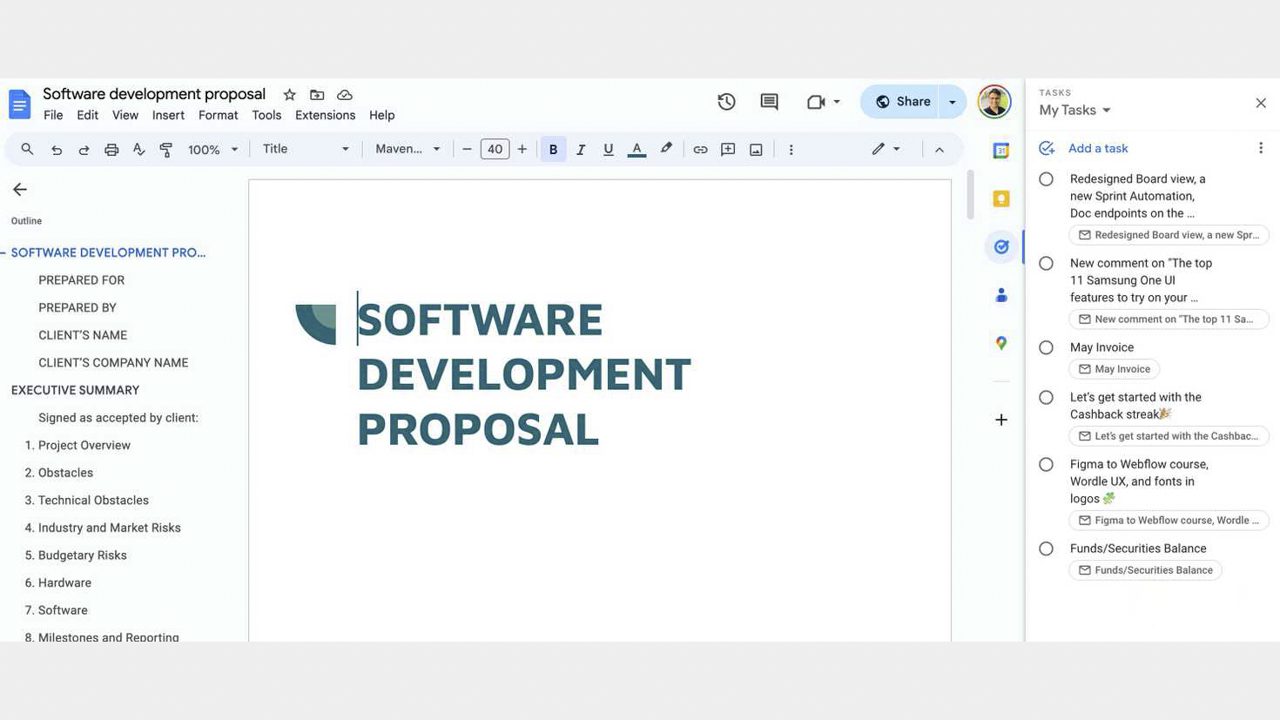
Task: Click the font size field showing 40
Action: 494,149
